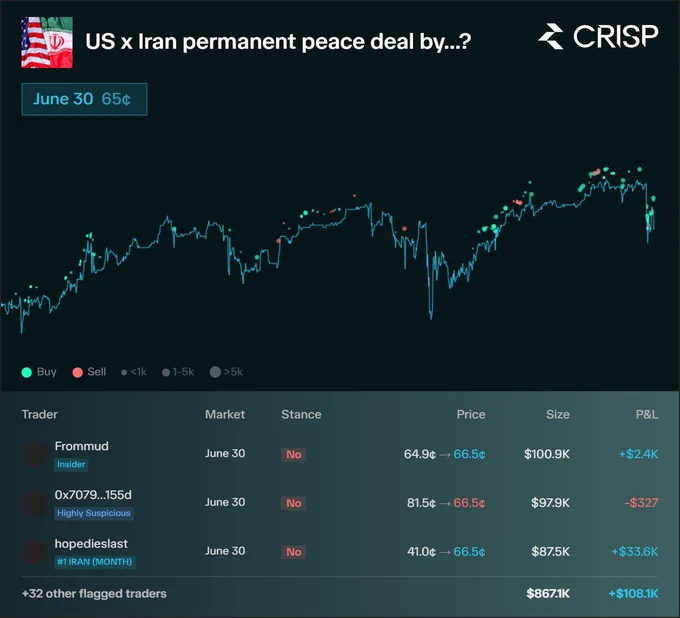Click the $867.1K total size

[x=548, y=594]
